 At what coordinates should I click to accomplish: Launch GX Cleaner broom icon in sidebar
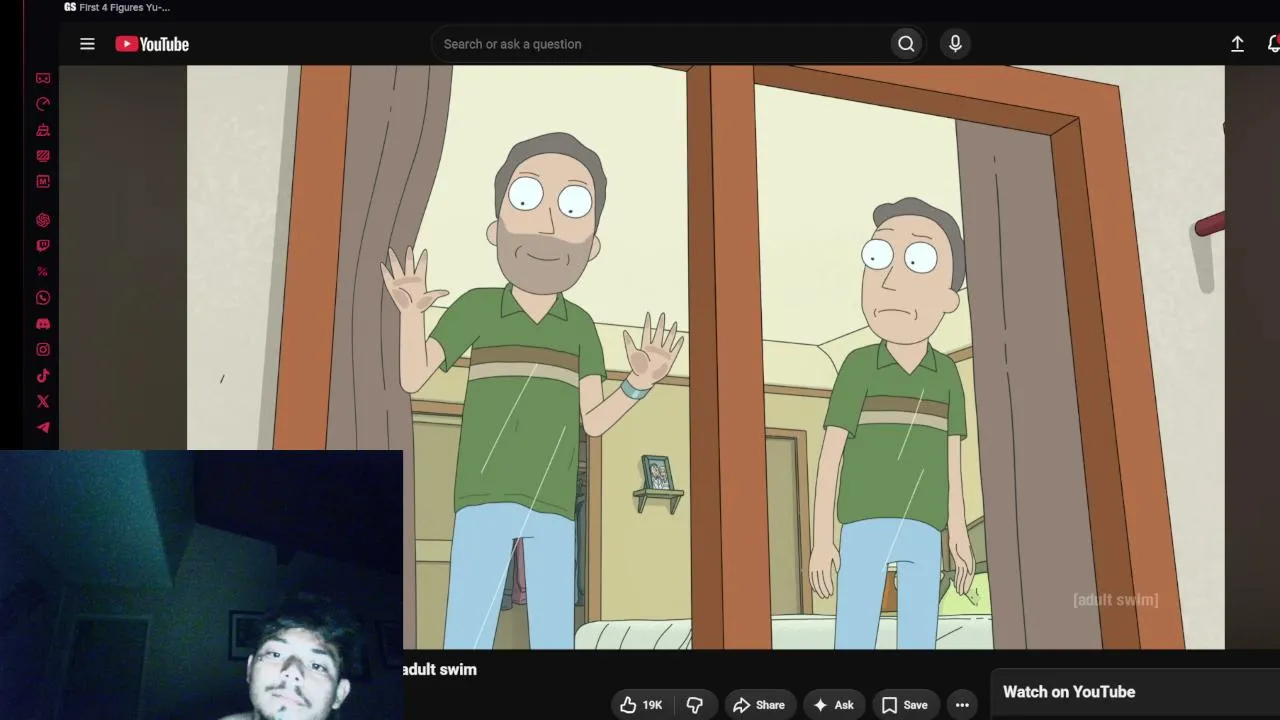43,130
